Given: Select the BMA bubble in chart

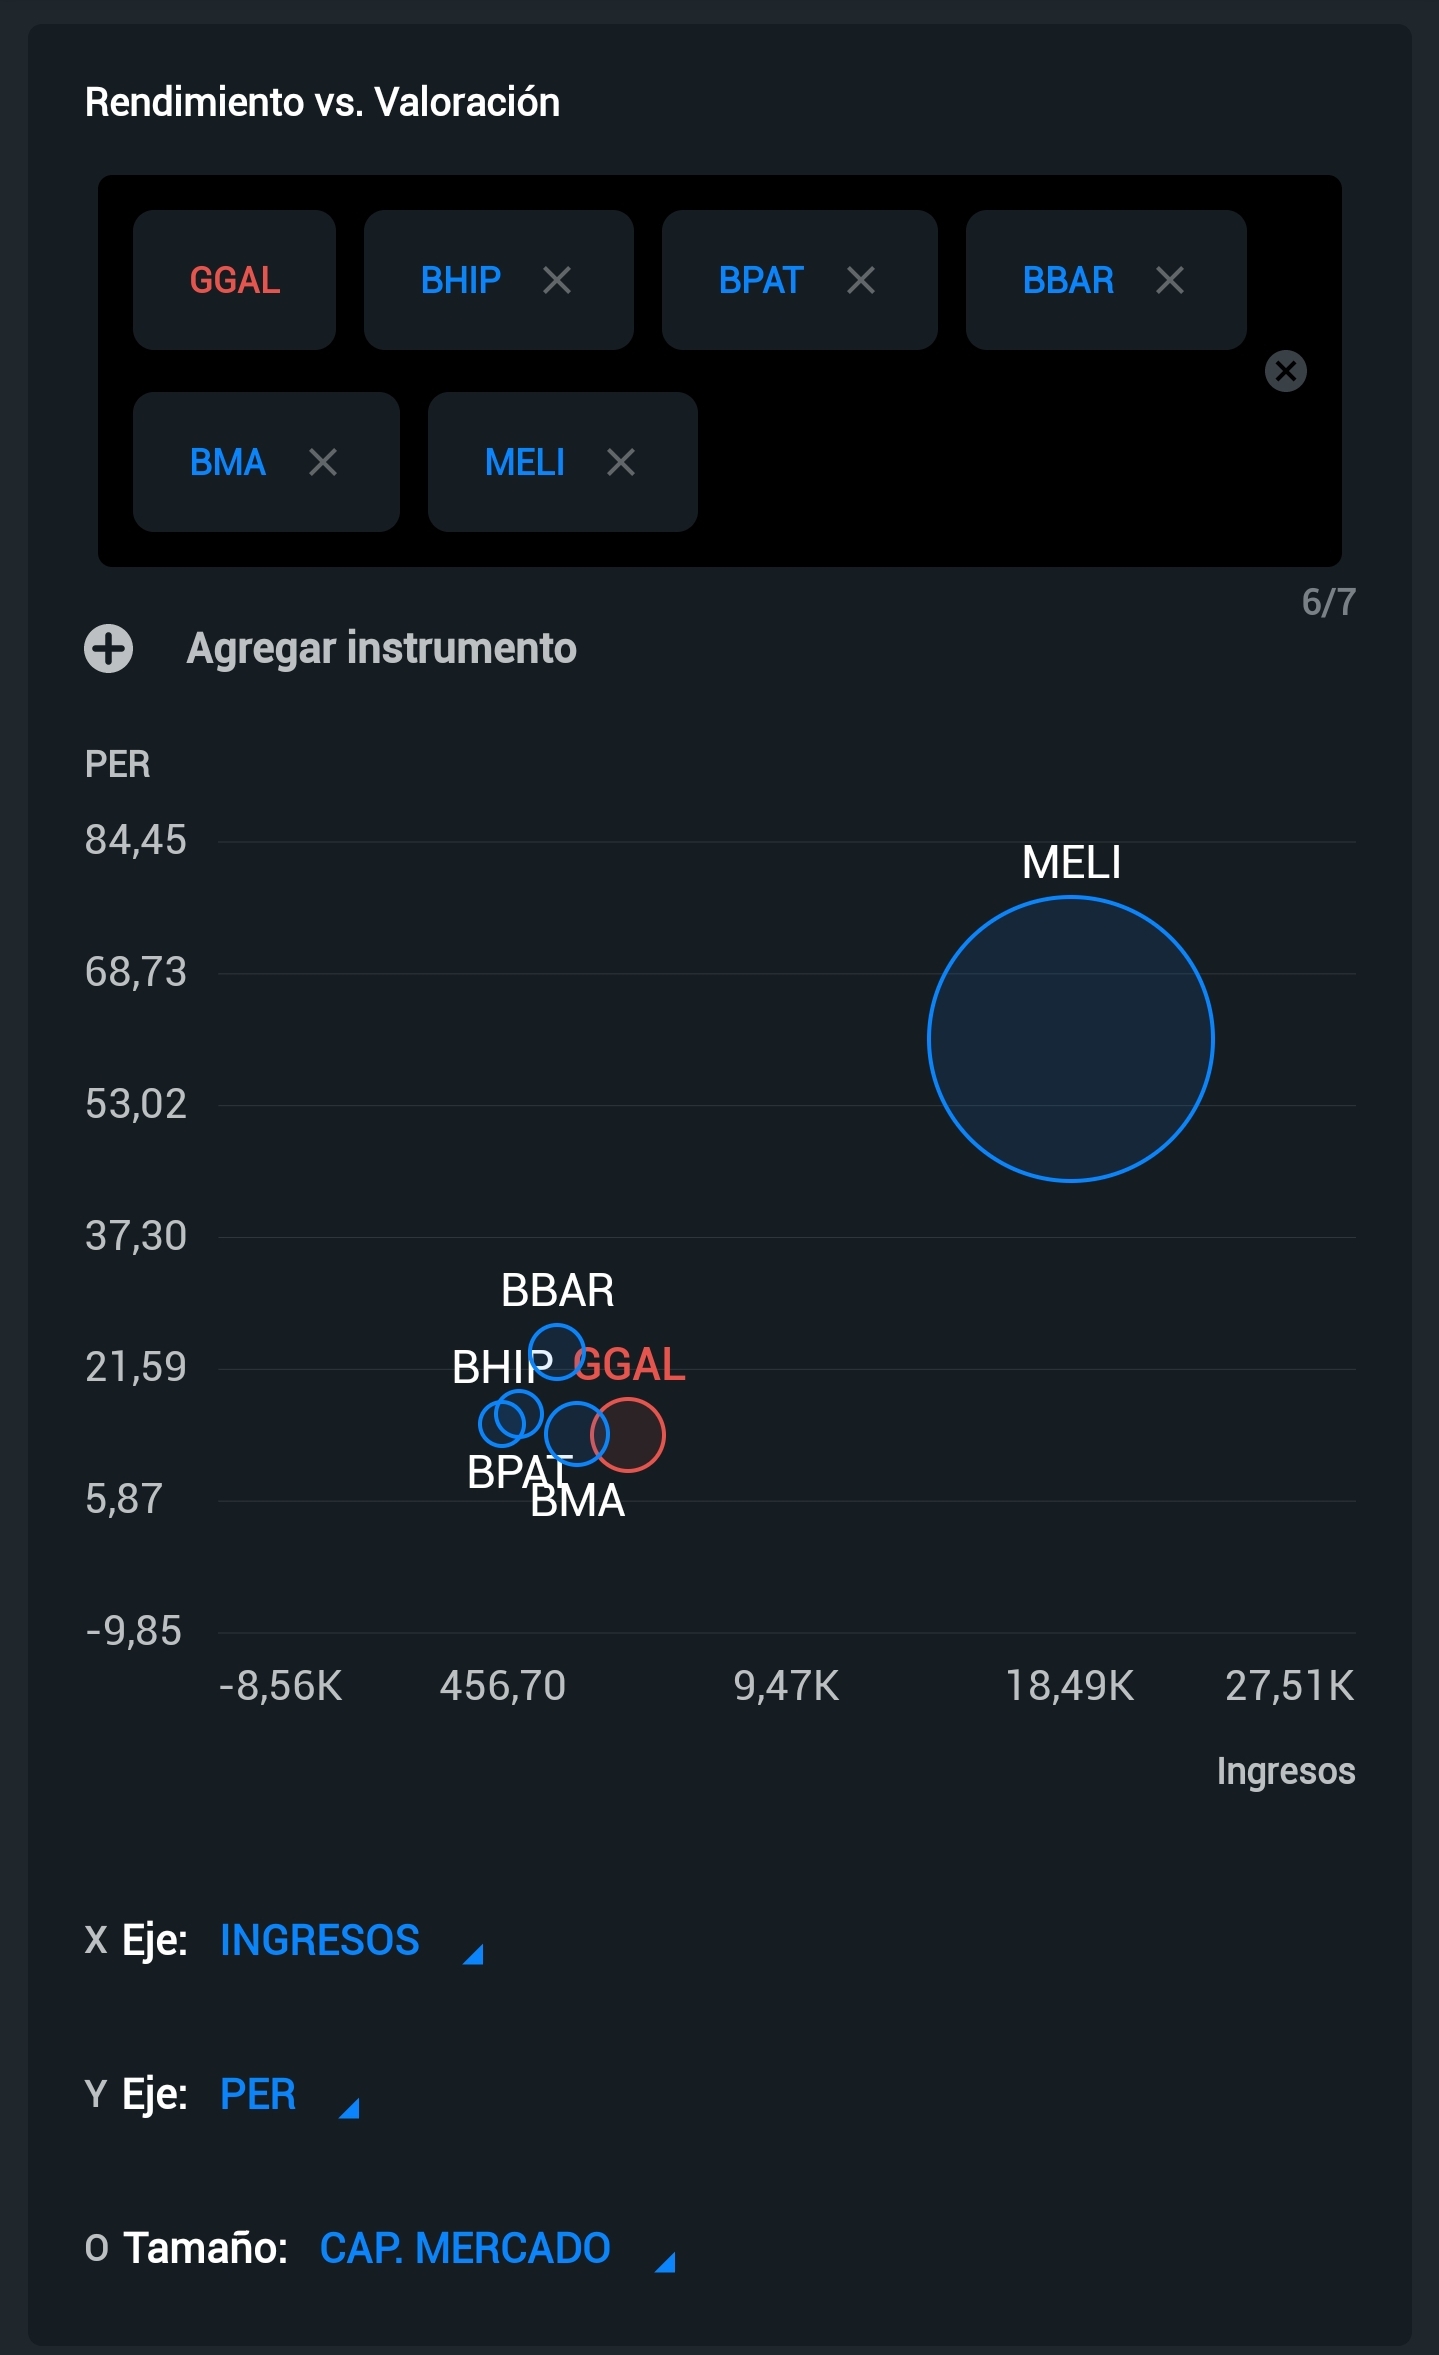Looking at the screenshot, I should coord(577,1433).
